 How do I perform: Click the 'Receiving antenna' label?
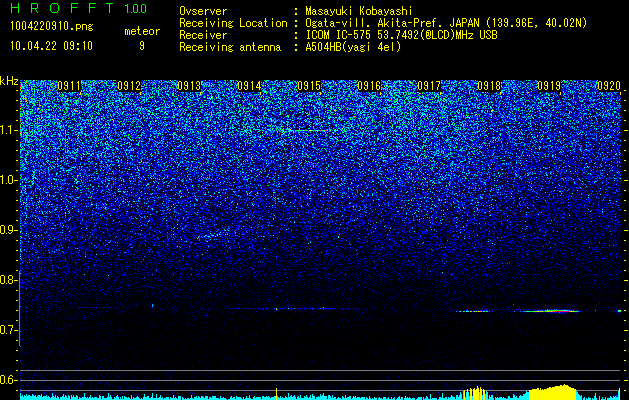(x=230, y=47)
